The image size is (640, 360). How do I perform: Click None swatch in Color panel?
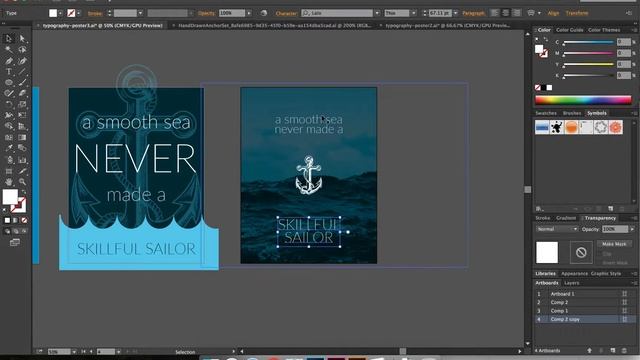tap(538, 88)
